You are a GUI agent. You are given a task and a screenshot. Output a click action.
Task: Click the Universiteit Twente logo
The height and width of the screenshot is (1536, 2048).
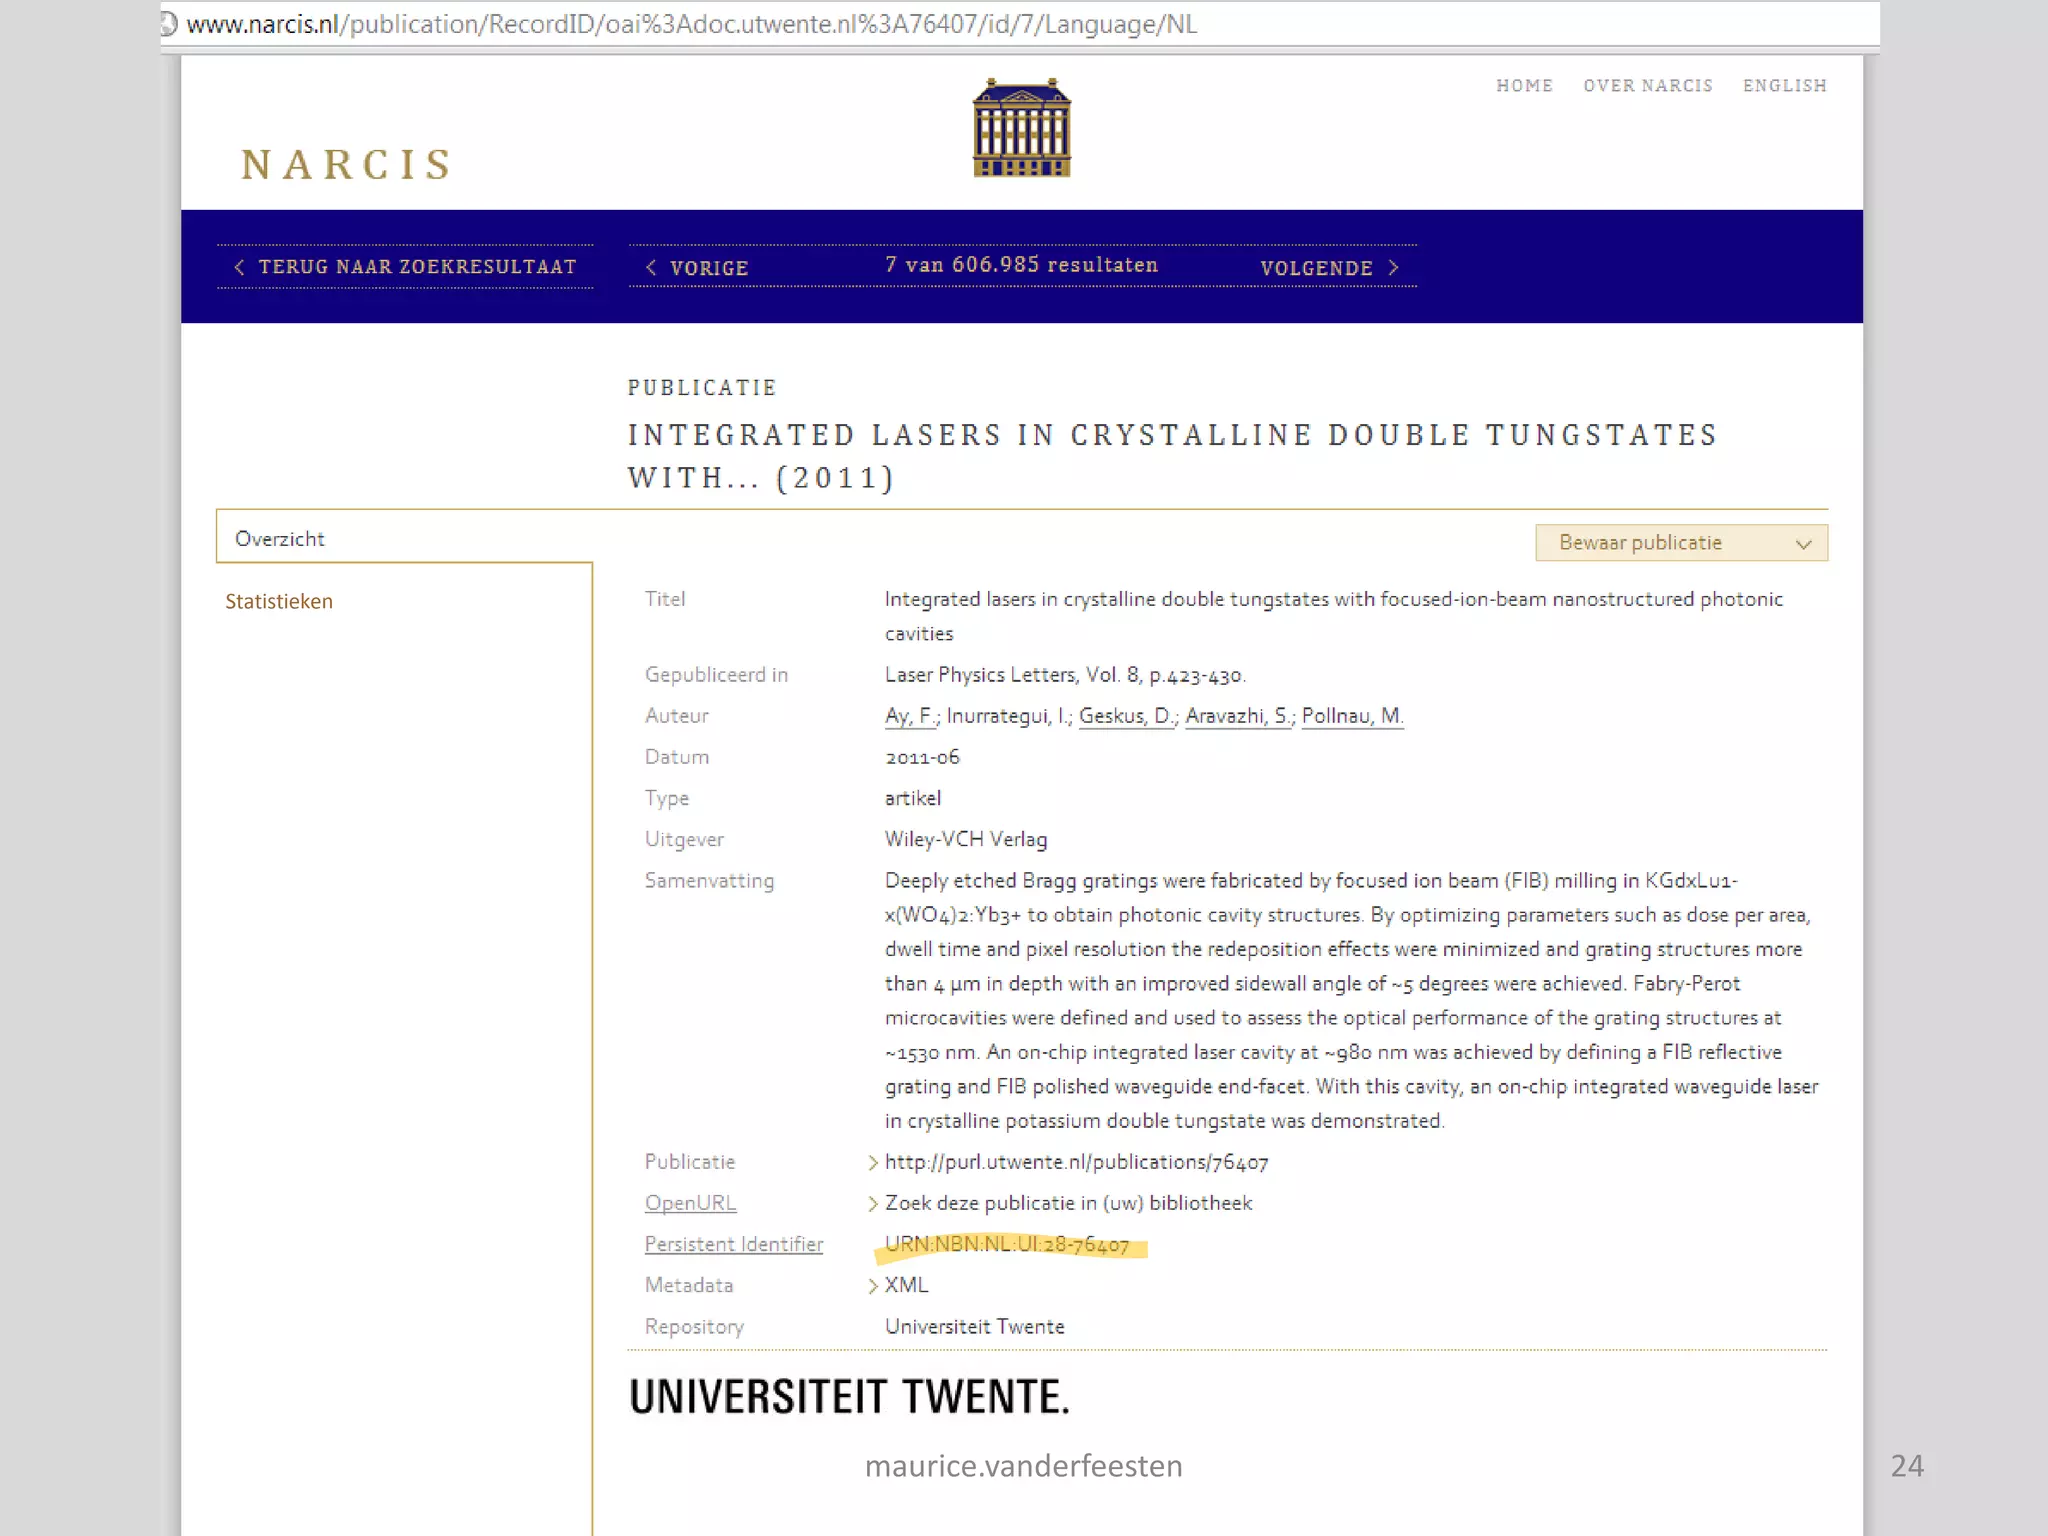(849, 1397)
